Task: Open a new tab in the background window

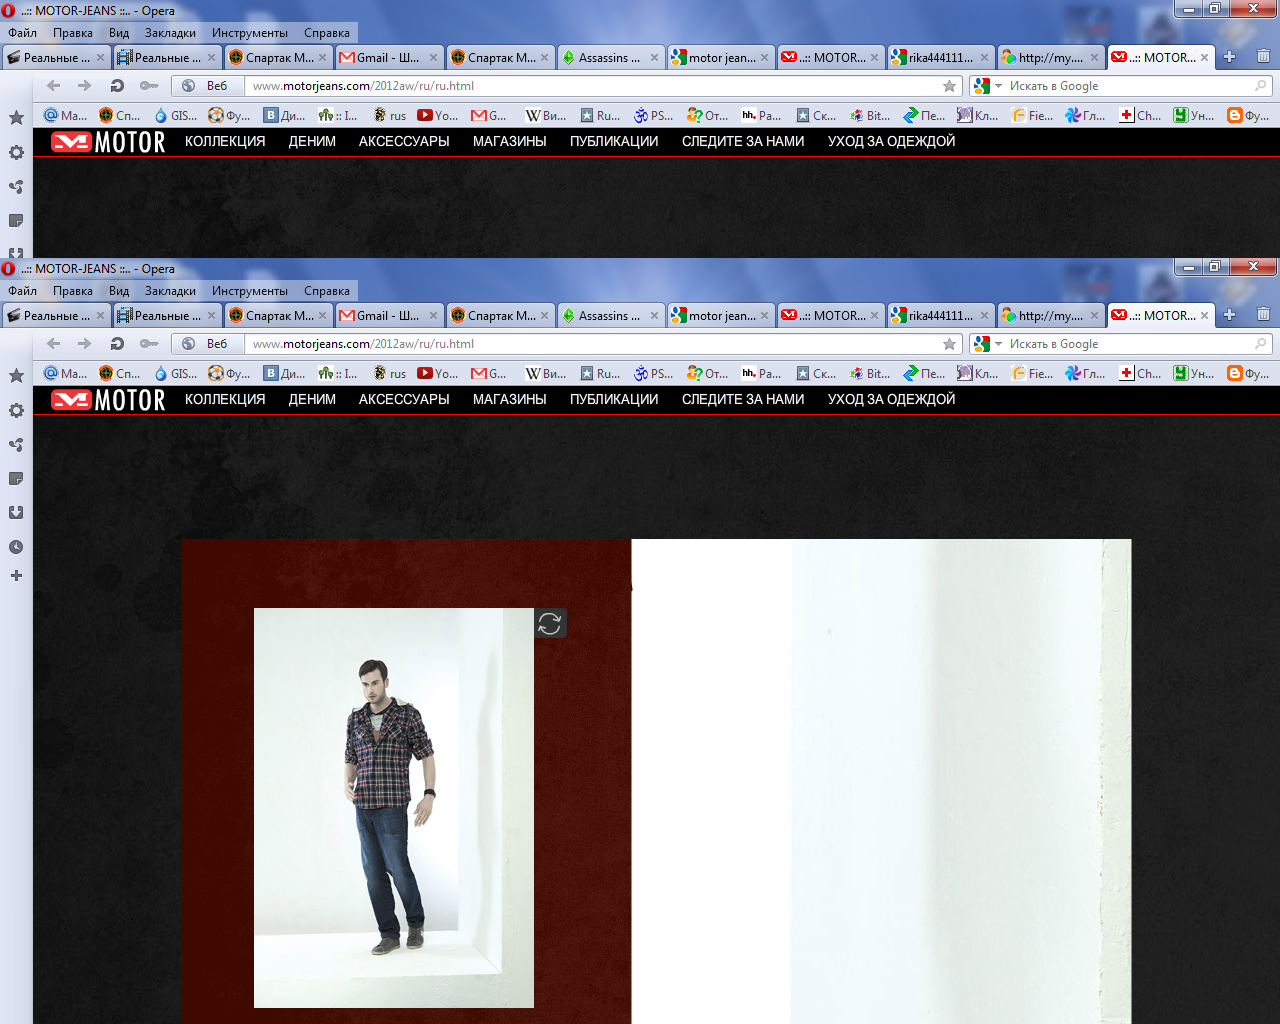Action: click(1230, 57)
